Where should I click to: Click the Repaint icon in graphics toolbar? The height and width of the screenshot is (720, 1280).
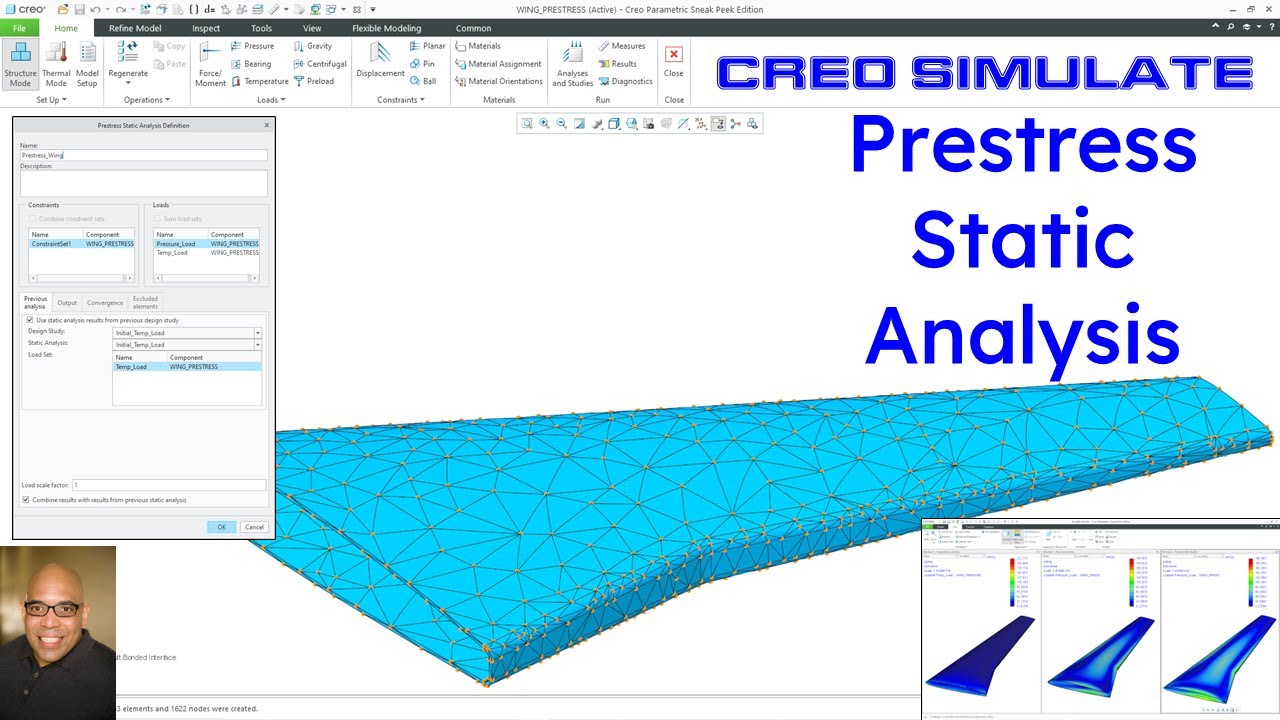tap(579, 124)
